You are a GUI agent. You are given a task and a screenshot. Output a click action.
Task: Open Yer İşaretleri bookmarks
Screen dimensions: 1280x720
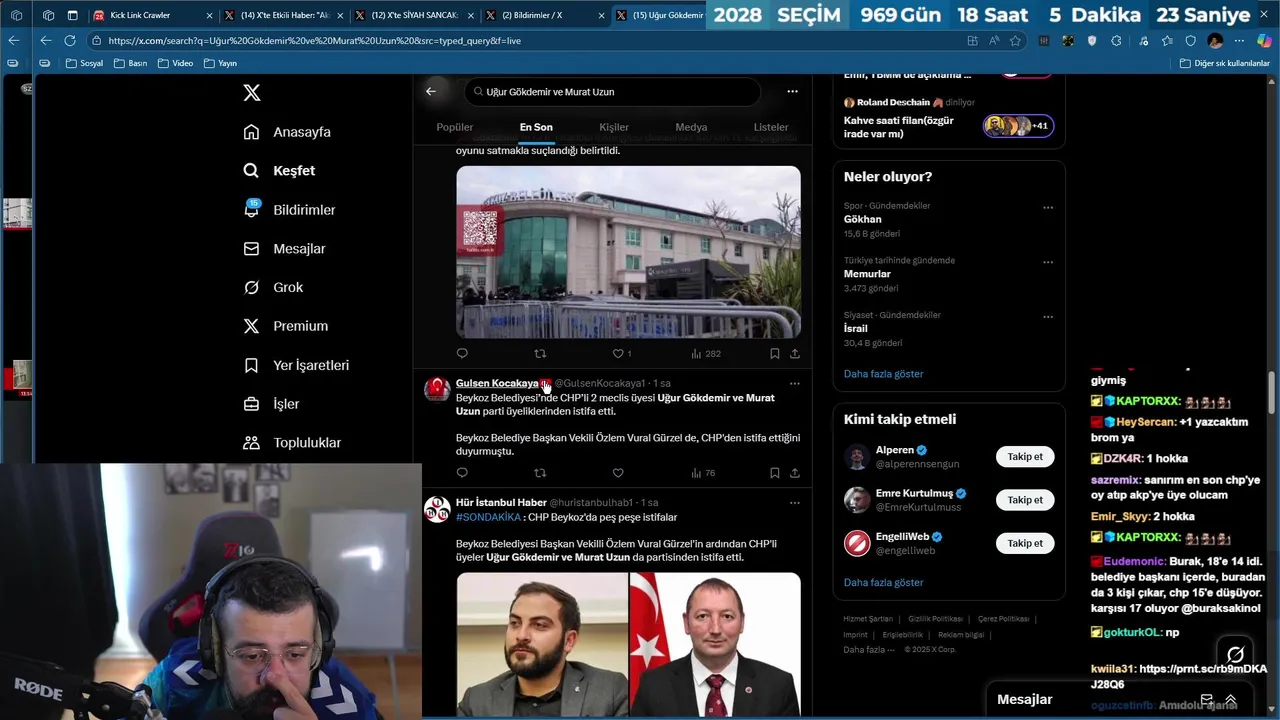(296, 365)
